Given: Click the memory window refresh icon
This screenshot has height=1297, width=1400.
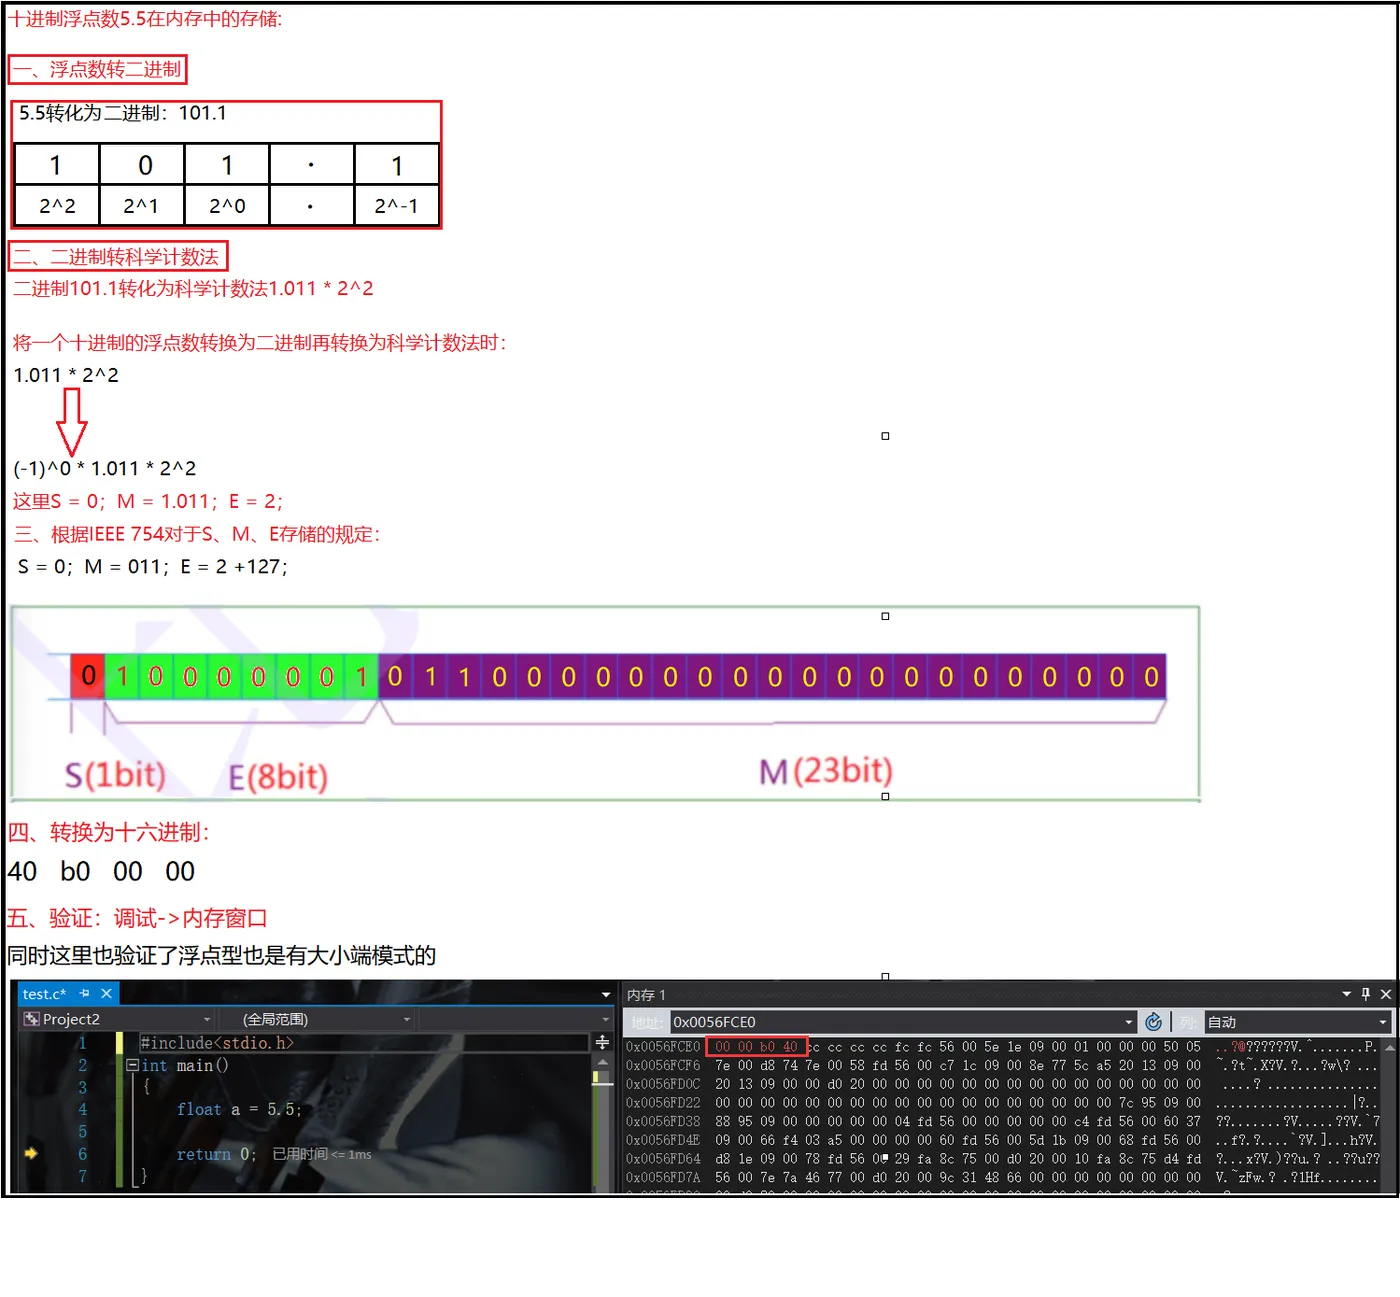Looking at the screenshot, I should (x=1153, y=1022).
